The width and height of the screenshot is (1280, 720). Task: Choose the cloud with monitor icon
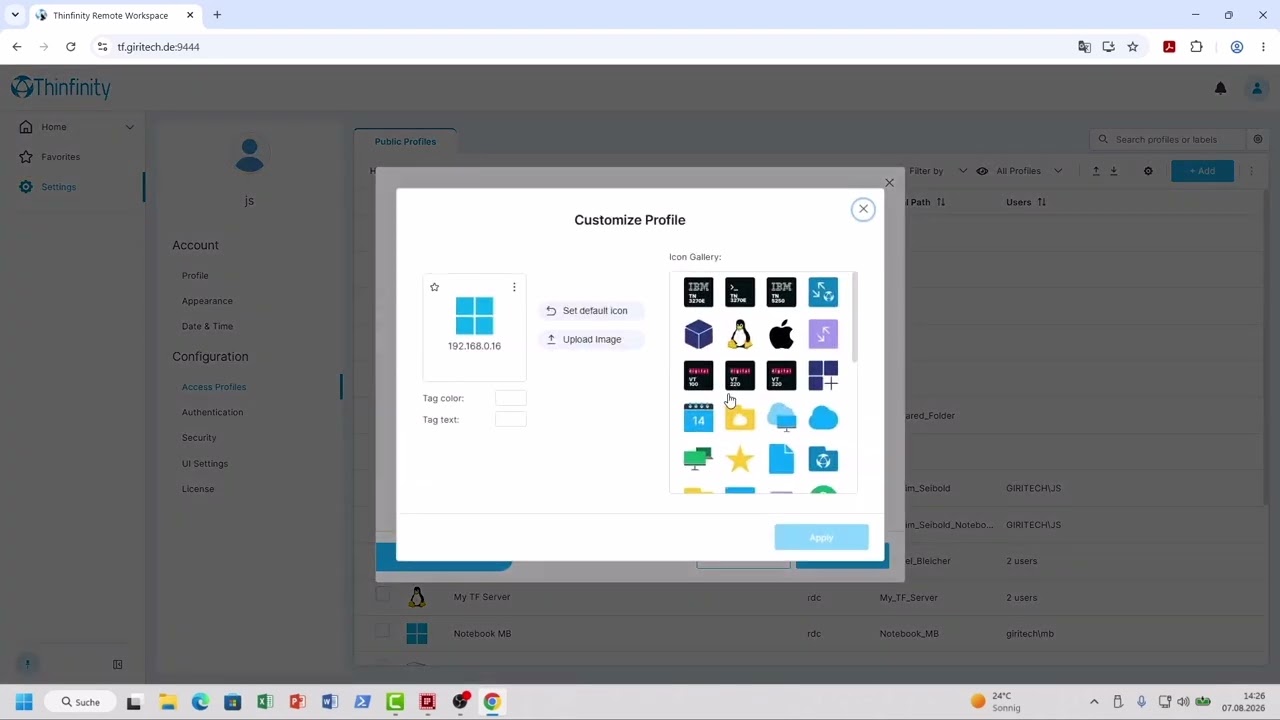[x=781, y=417]
